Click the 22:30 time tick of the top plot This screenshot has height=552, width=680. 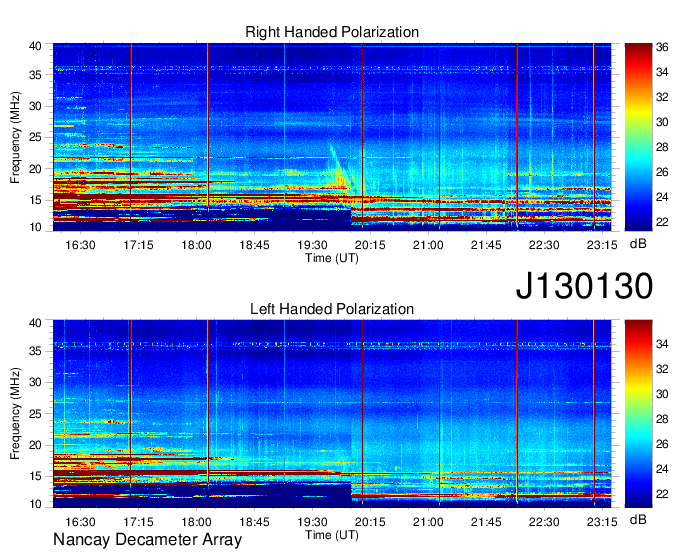(544, 245)
